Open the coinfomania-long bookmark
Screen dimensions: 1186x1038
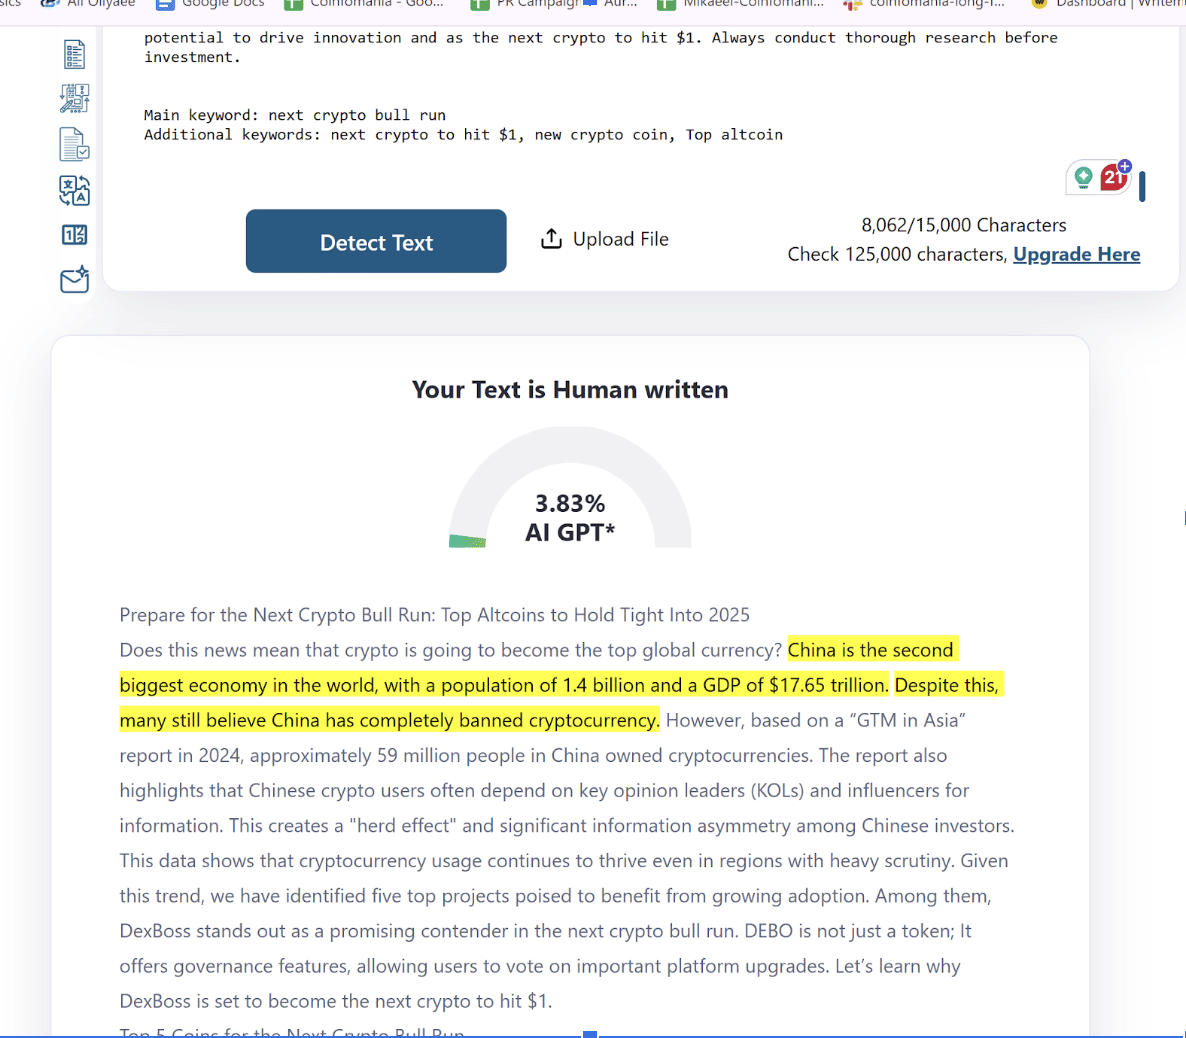point(925,4)
